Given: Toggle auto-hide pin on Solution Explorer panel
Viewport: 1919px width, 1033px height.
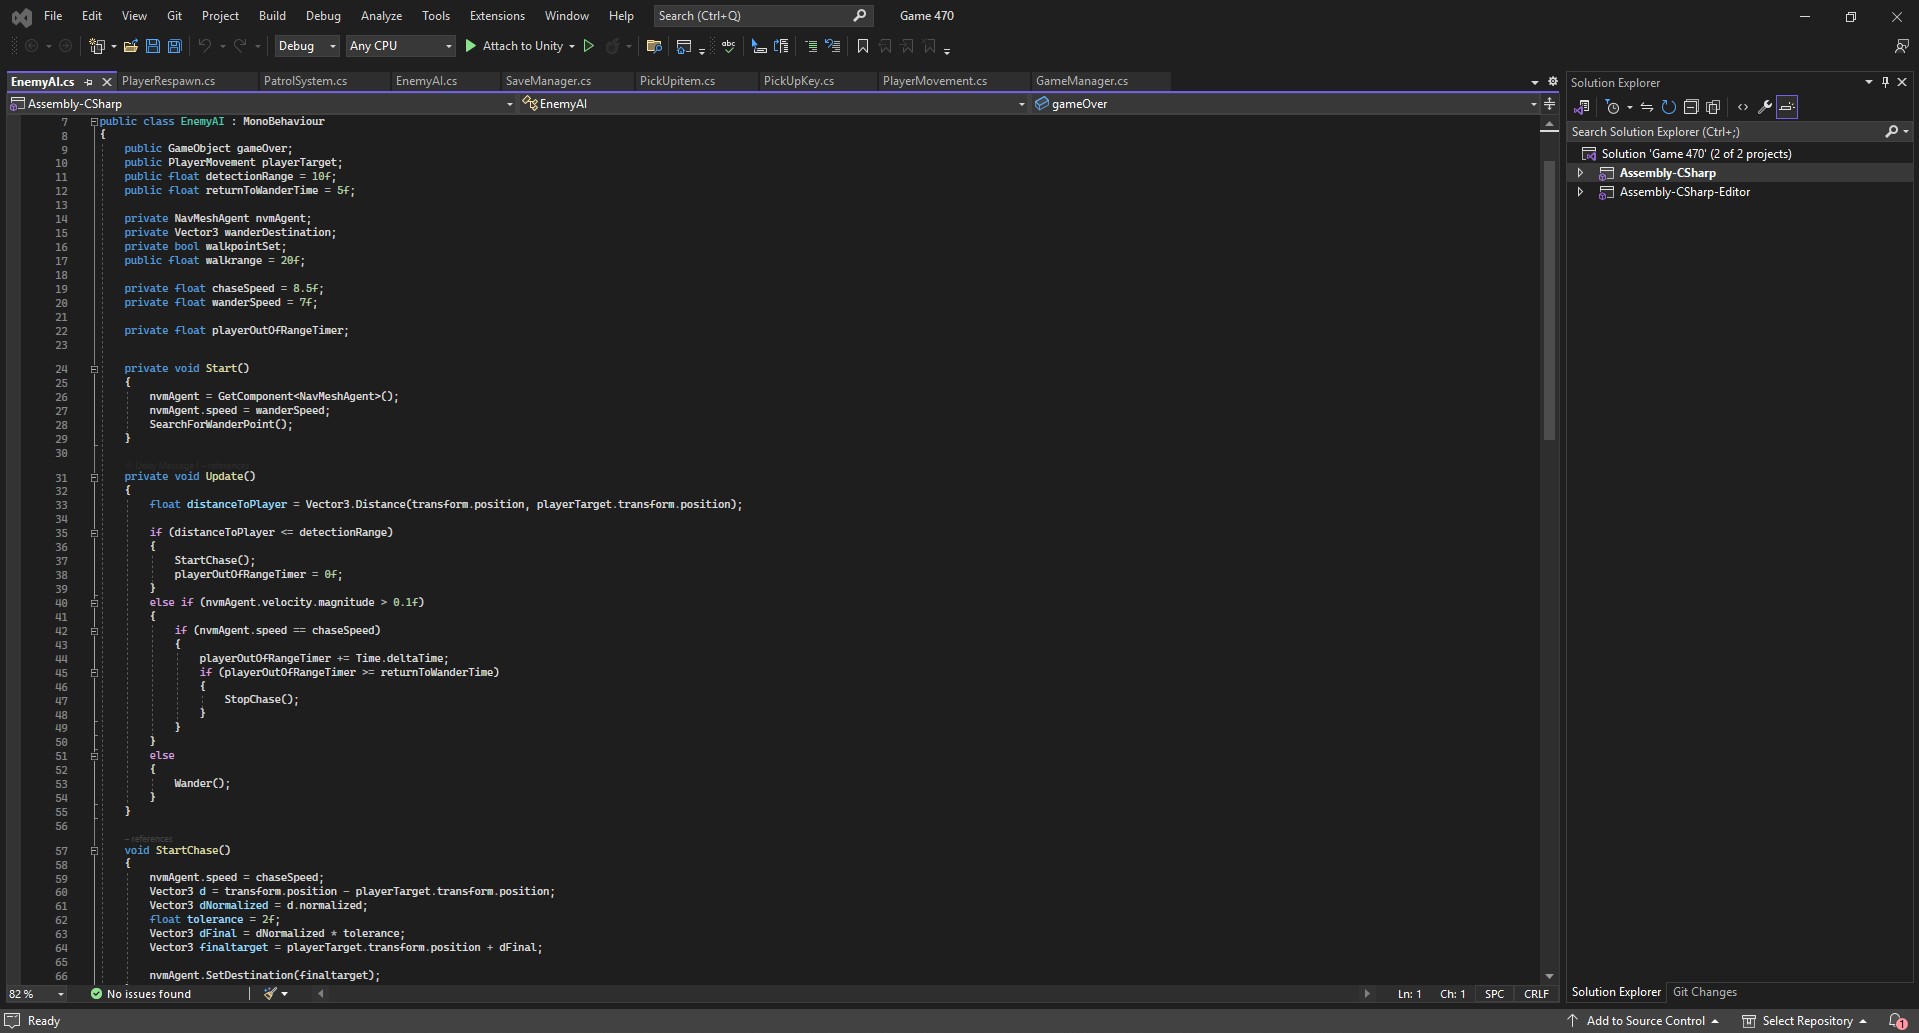Looking at the screenshot, I should (1885, 82).
